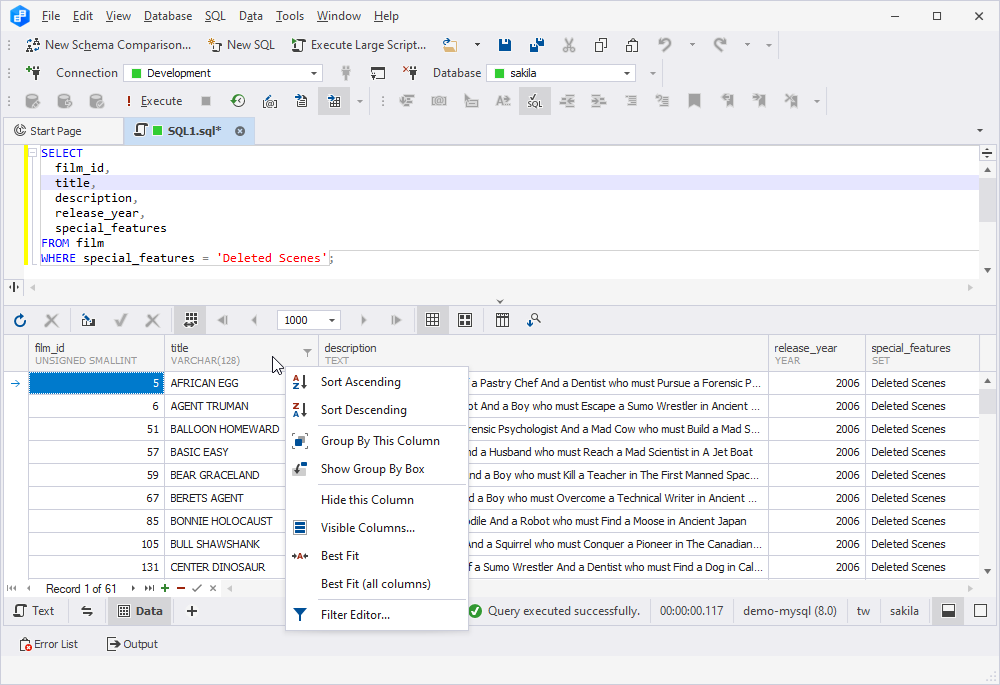Click the New SQL button
This screenshot has width=1000, height=685.
241,45
